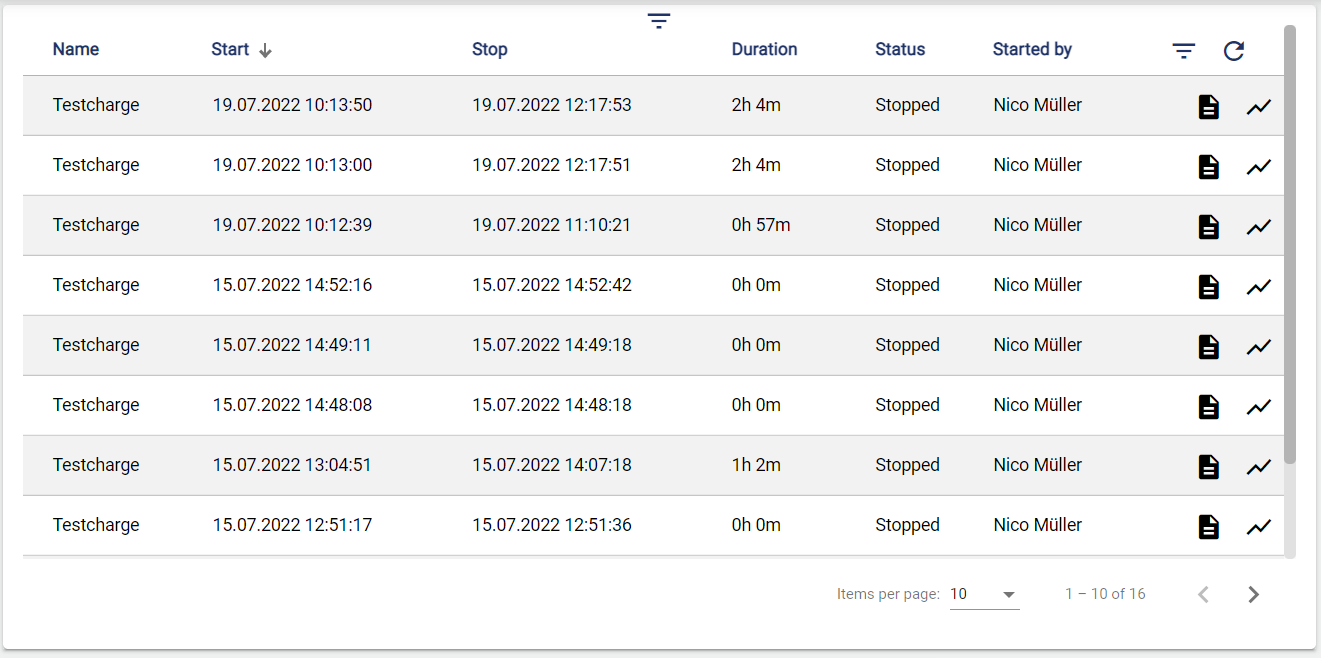Show trend chart for 10:13:50 charge
Image resolution: width=1321 pixels, height=658 pixels.
(x=1258, y=107)
